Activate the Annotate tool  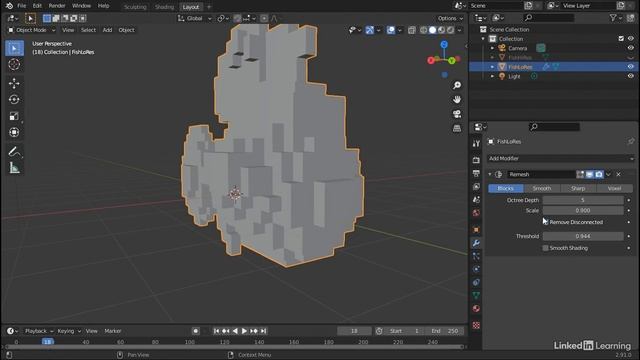(x=14, y=151)
